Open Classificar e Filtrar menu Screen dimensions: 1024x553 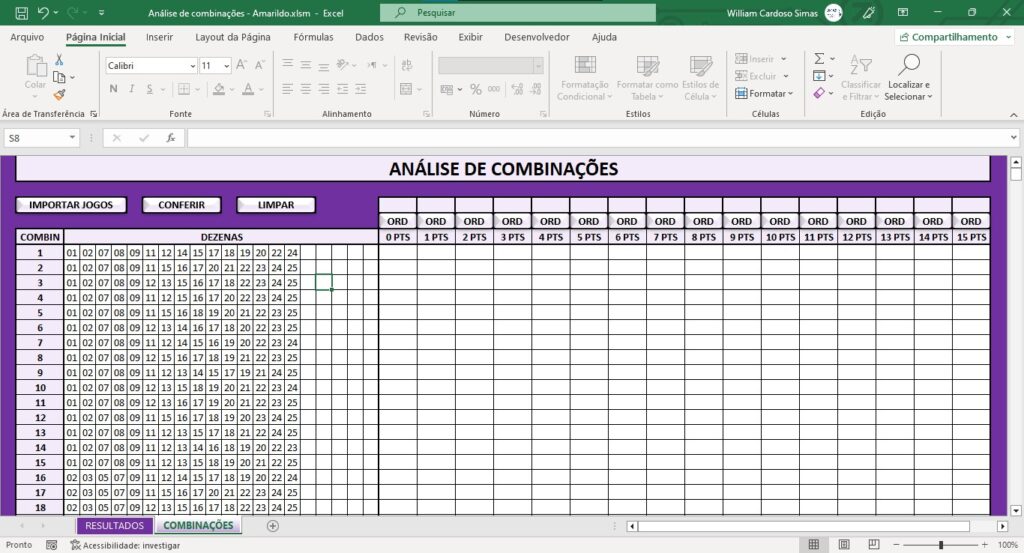[x=861, y=78]
